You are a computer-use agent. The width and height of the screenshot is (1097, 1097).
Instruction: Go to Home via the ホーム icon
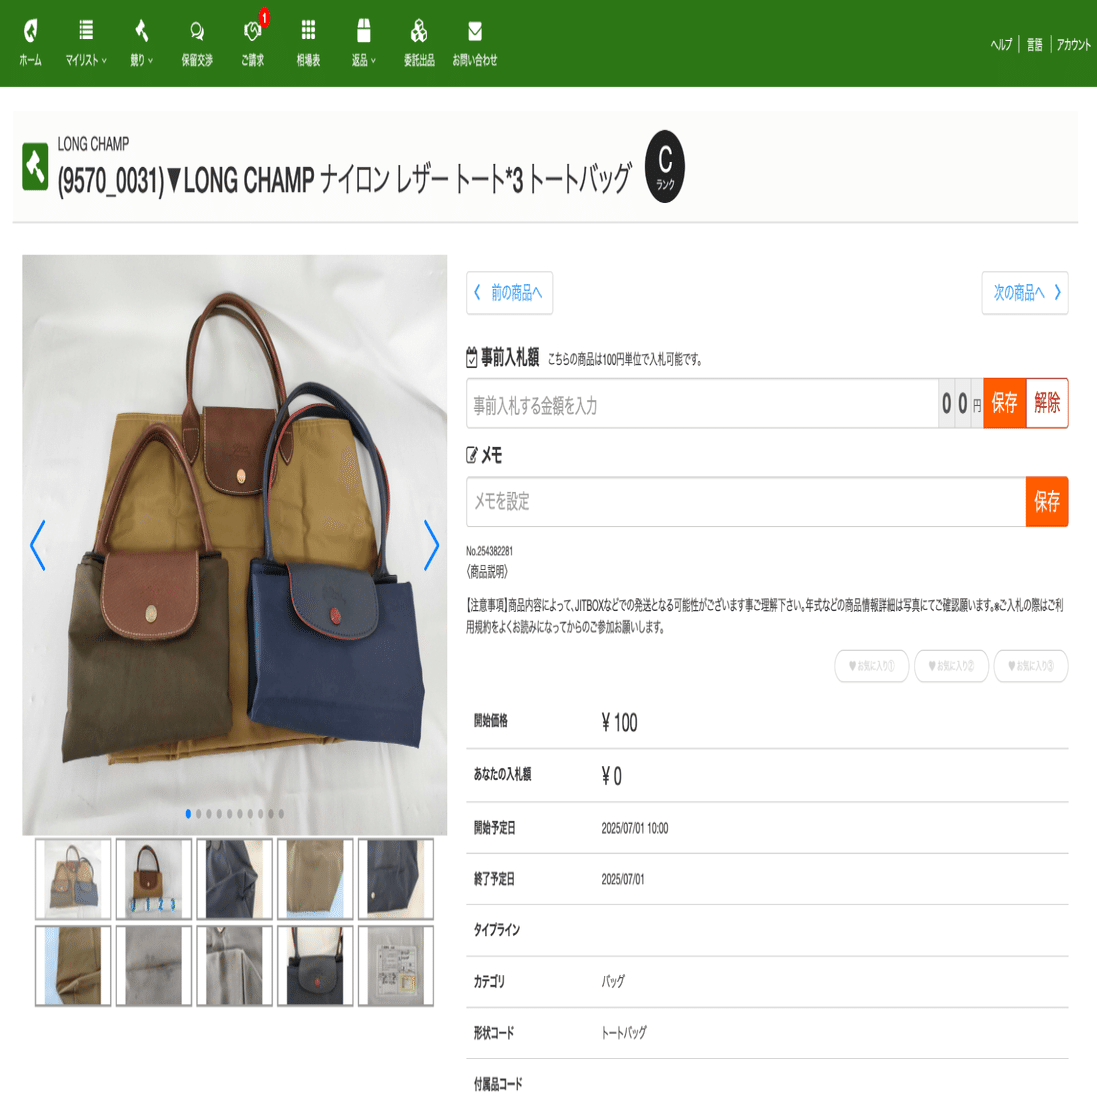30,43
